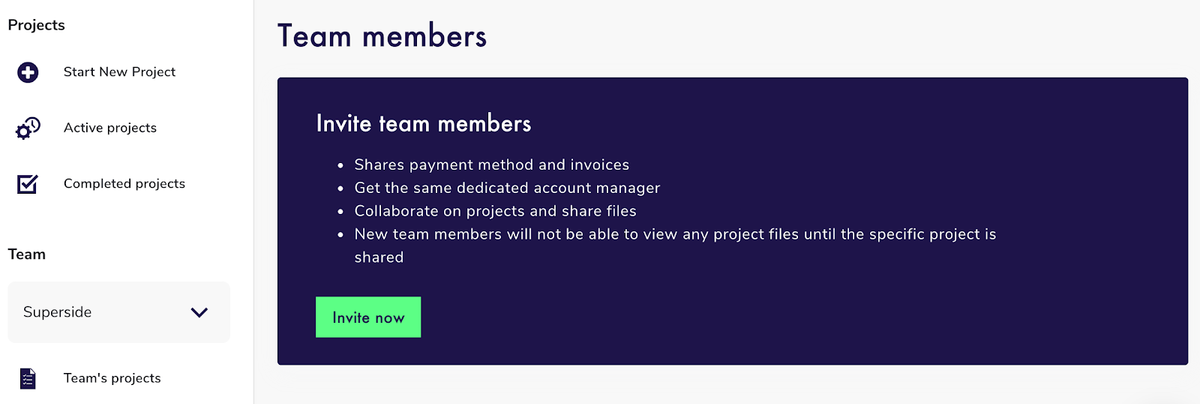
Task: Click the Invite team members card title
Action: pos(423,124)
